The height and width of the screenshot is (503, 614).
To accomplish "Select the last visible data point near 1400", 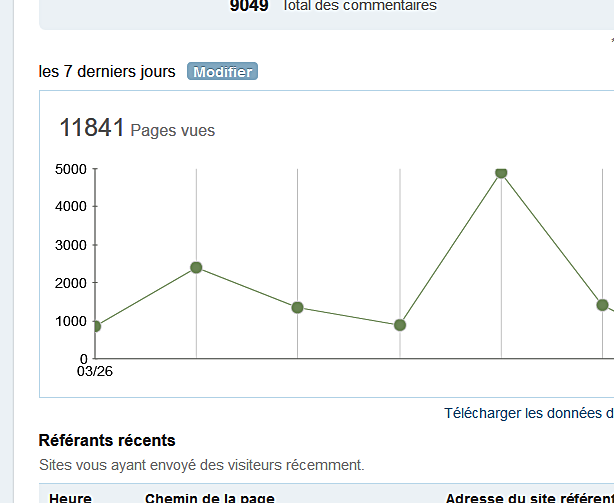I will pyautogui.click(x=602, y=305).
